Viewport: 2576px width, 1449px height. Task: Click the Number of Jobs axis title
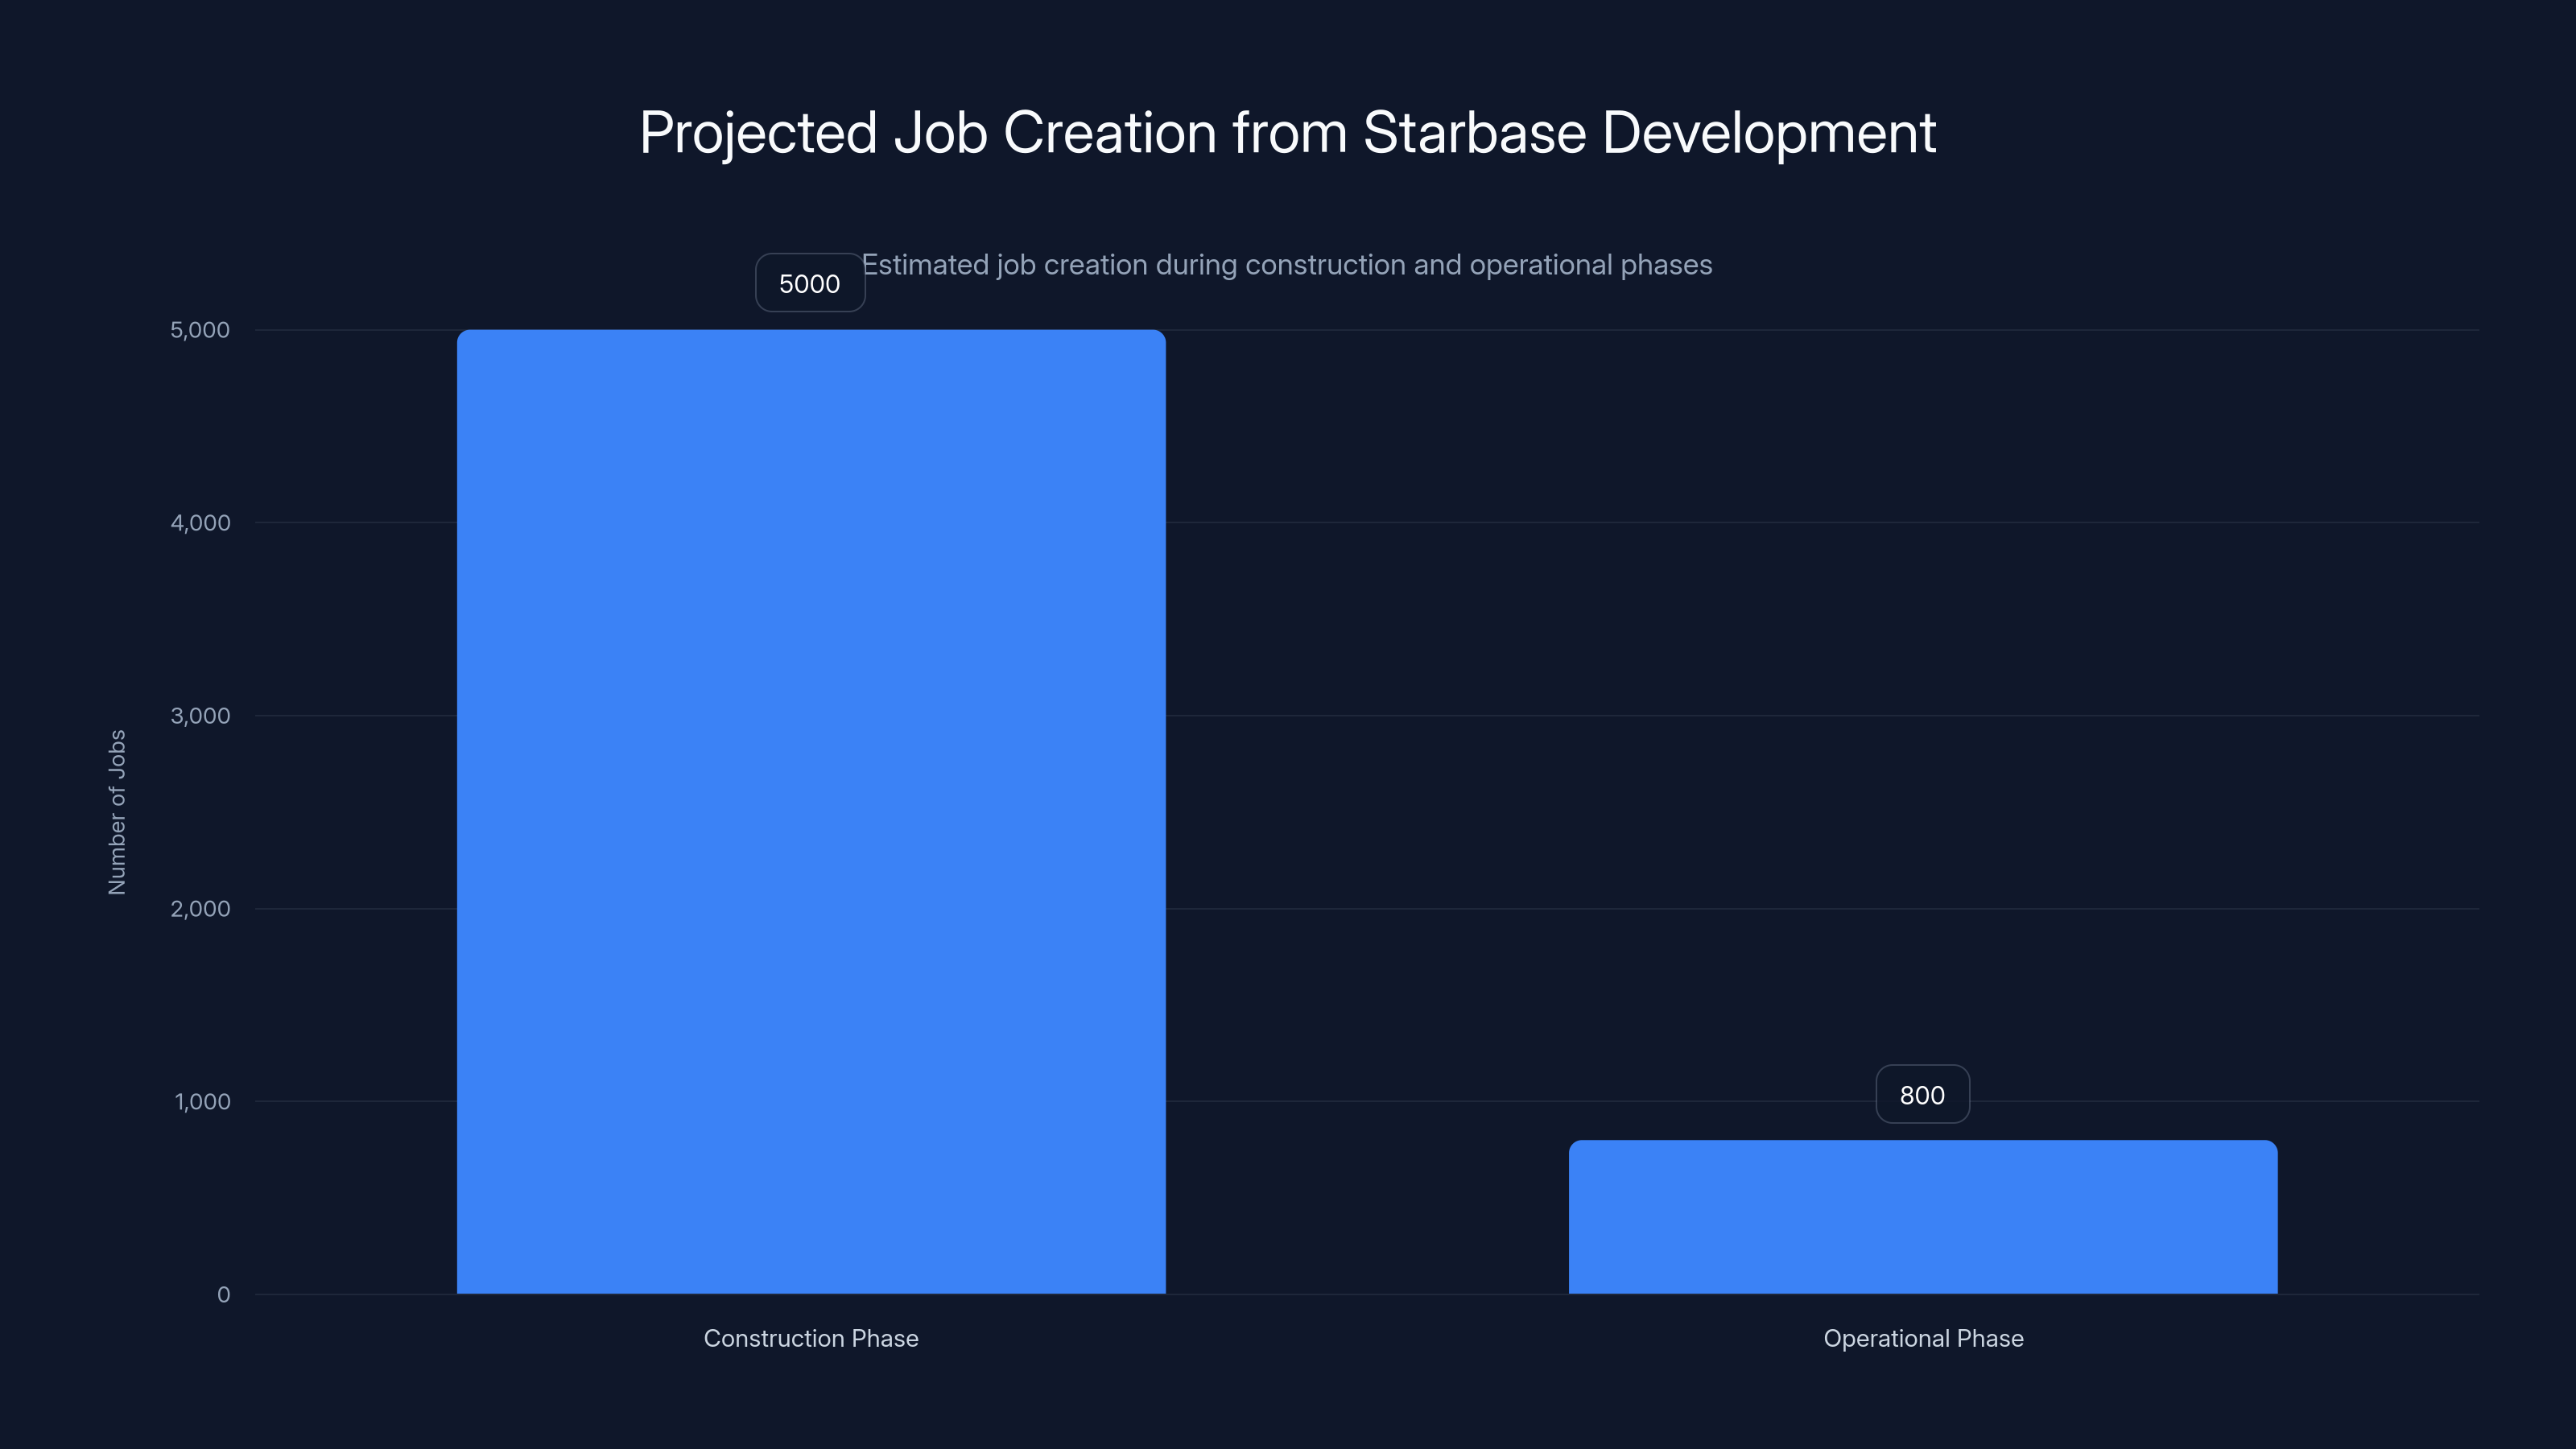click(x=117, y=812)
